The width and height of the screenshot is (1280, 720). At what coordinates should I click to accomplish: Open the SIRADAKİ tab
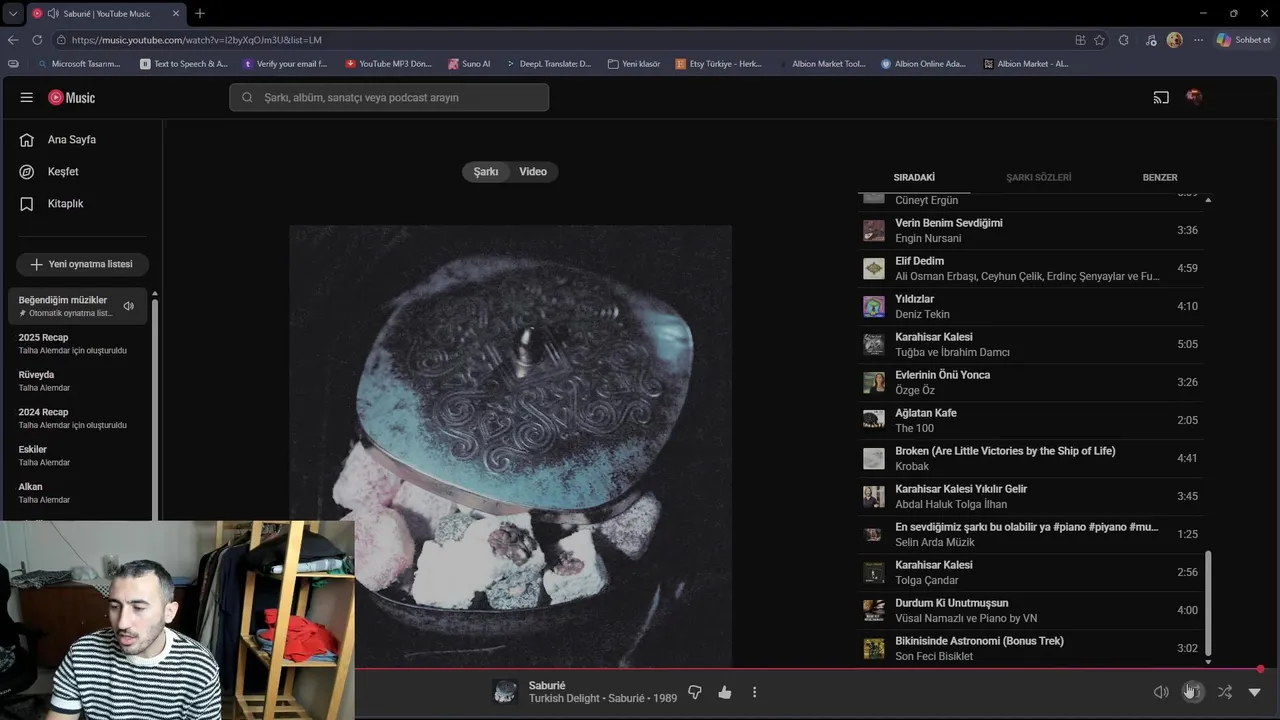pos(914,177)
